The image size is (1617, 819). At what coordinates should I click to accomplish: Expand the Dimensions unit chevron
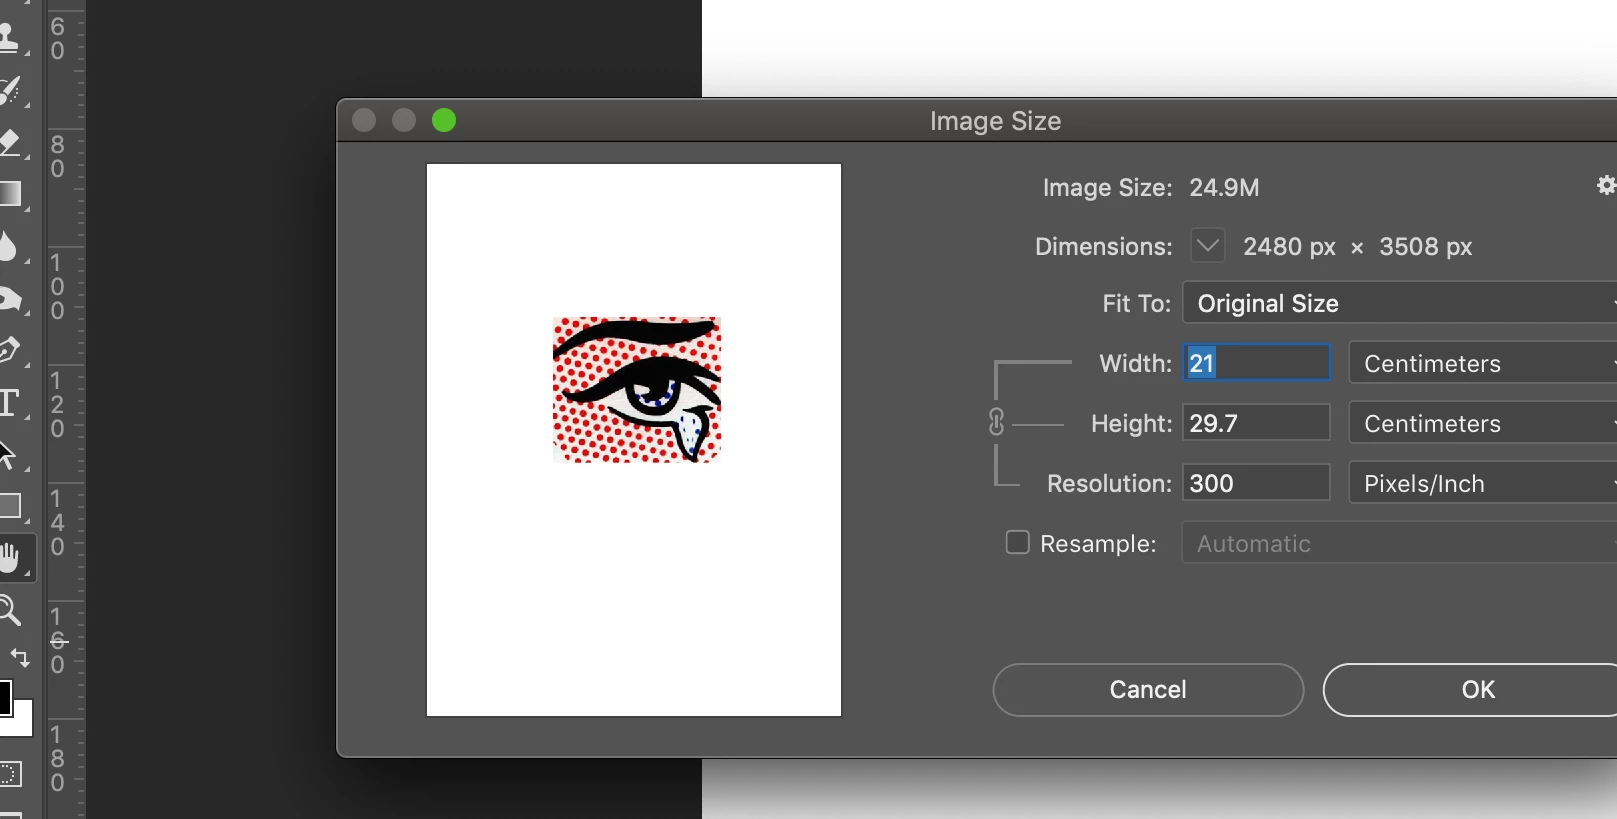pos(1208,245)
